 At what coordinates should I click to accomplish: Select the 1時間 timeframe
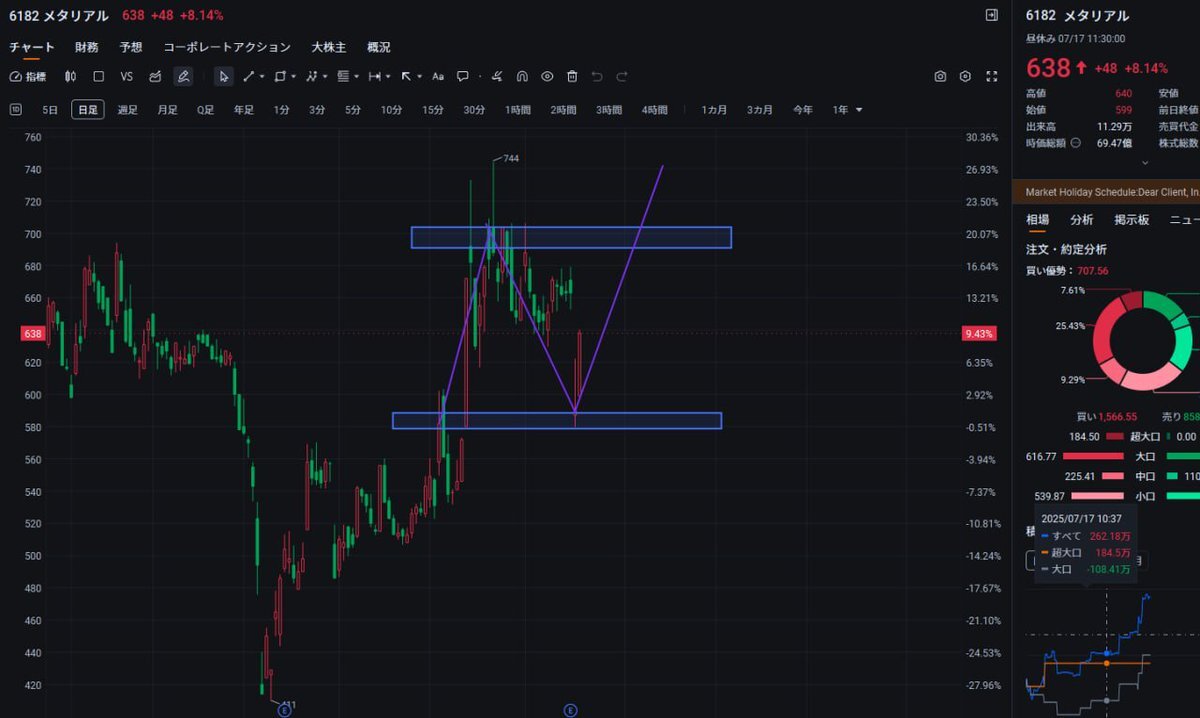tap(518, 109)
